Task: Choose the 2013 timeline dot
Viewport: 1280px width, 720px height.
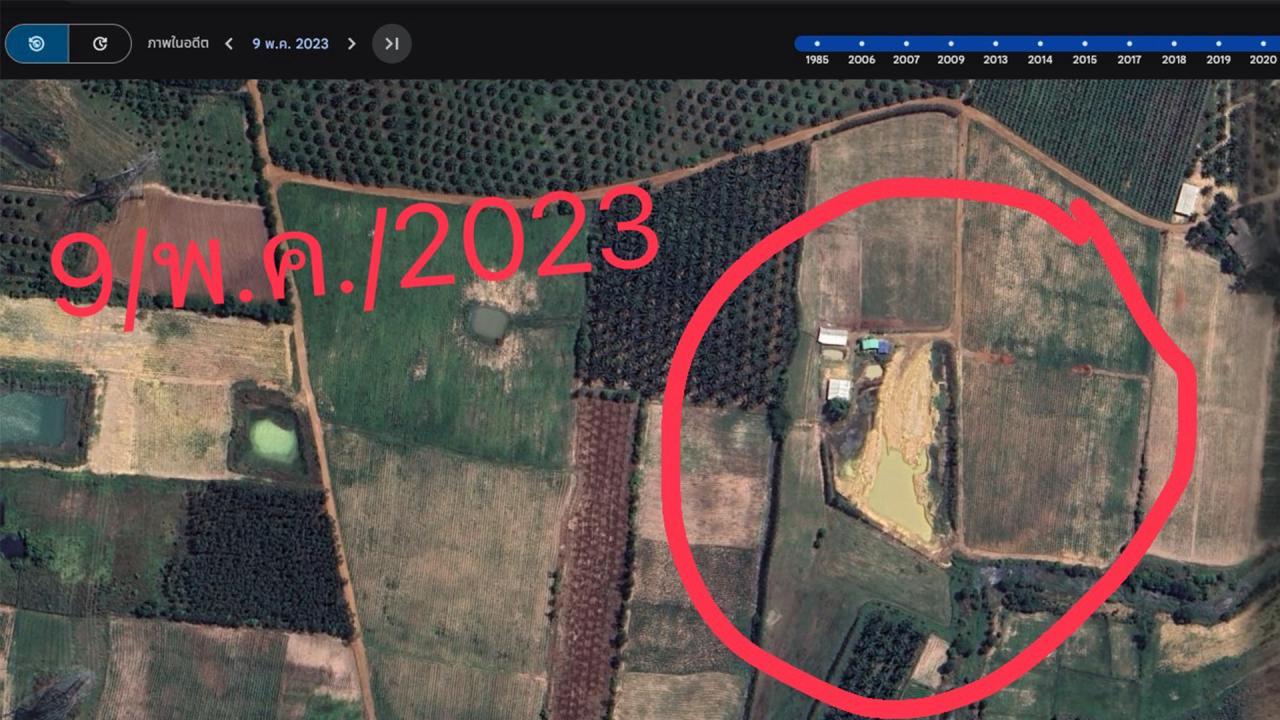Action: (995, 44)
